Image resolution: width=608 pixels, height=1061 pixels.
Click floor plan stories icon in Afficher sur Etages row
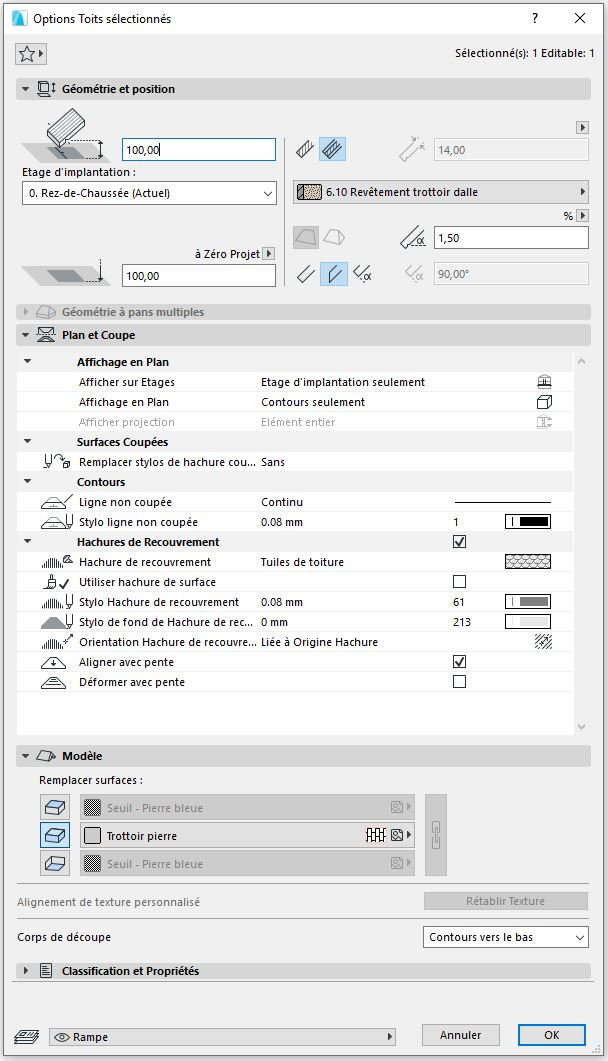[x=544, y=382]
